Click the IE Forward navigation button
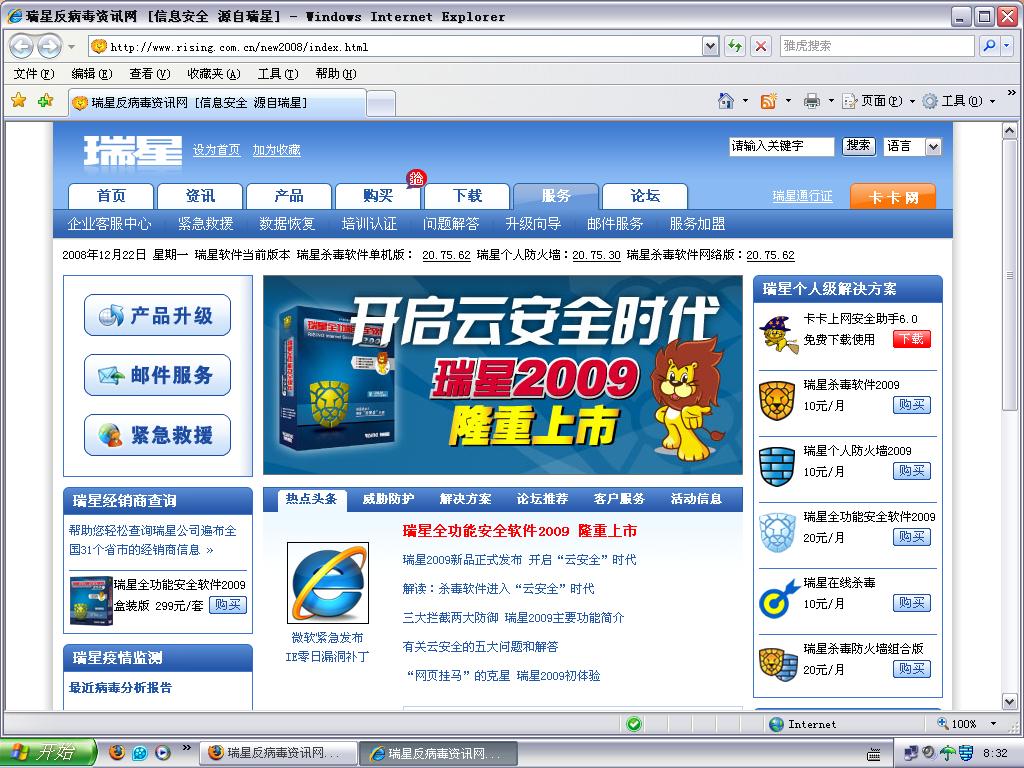The image size is (1024, 768). point(49,46)
